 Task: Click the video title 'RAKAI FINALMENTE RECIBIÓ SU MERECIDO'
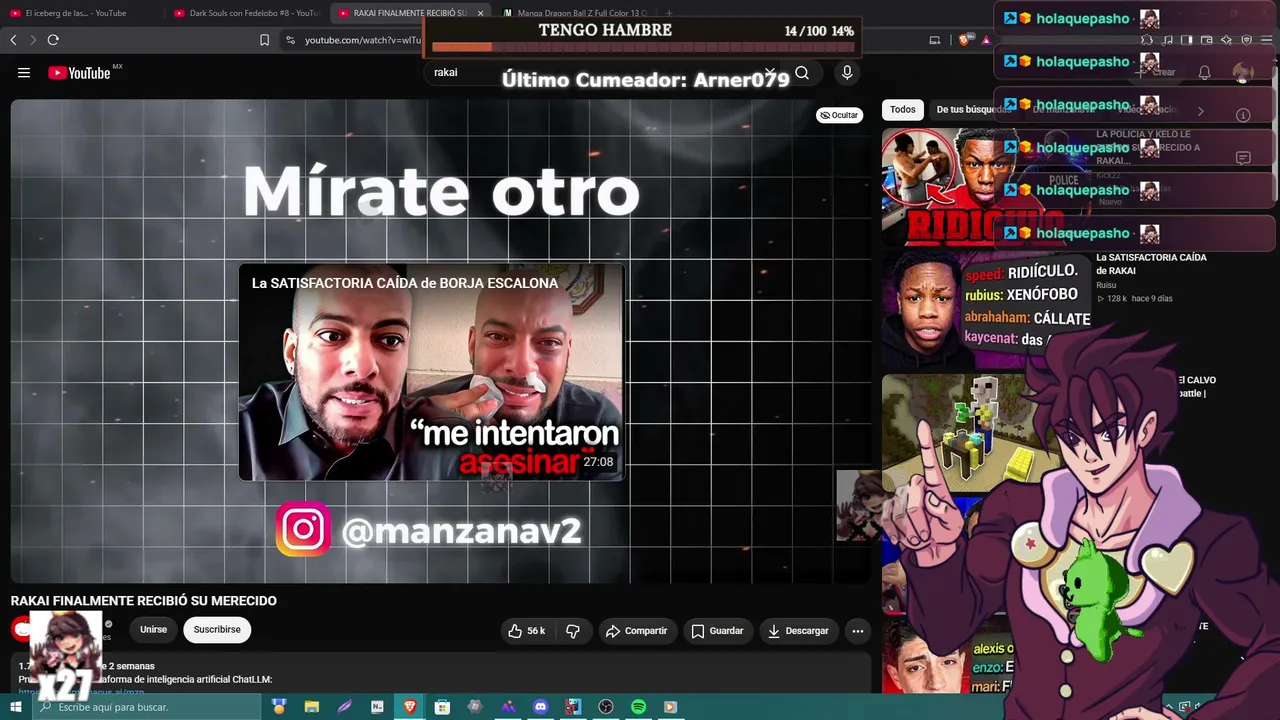tap(144, 601)
